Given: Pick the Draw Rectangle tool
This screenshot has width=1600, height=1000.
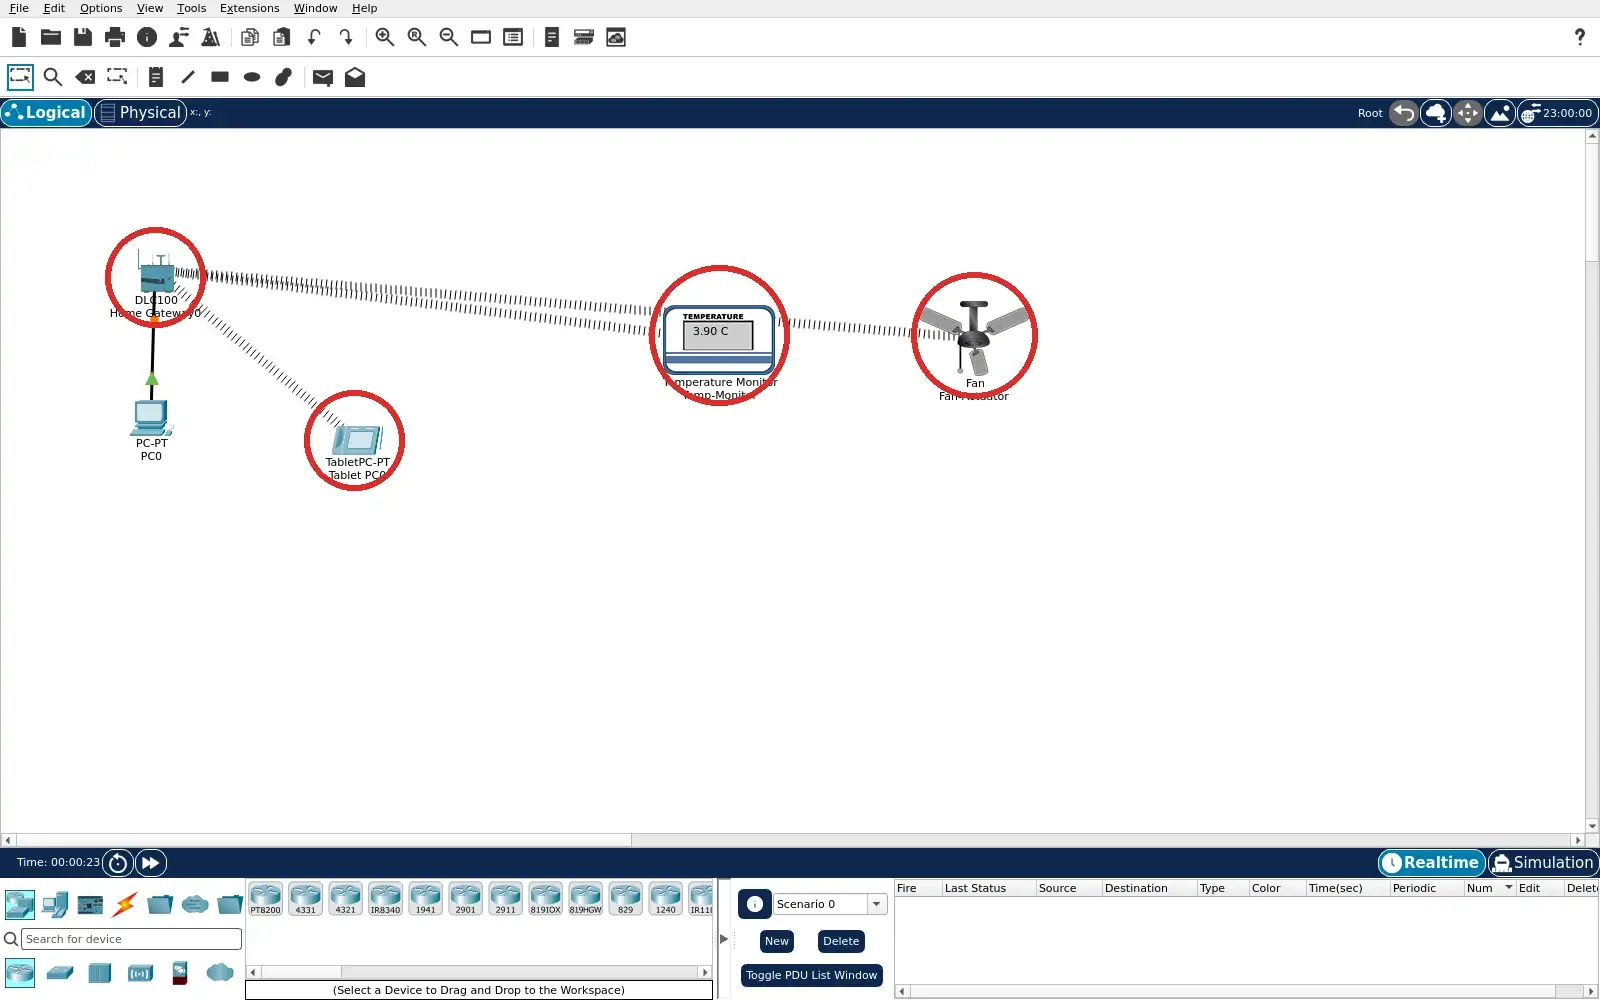Looking at the screenshot, I should pos(220,77).
